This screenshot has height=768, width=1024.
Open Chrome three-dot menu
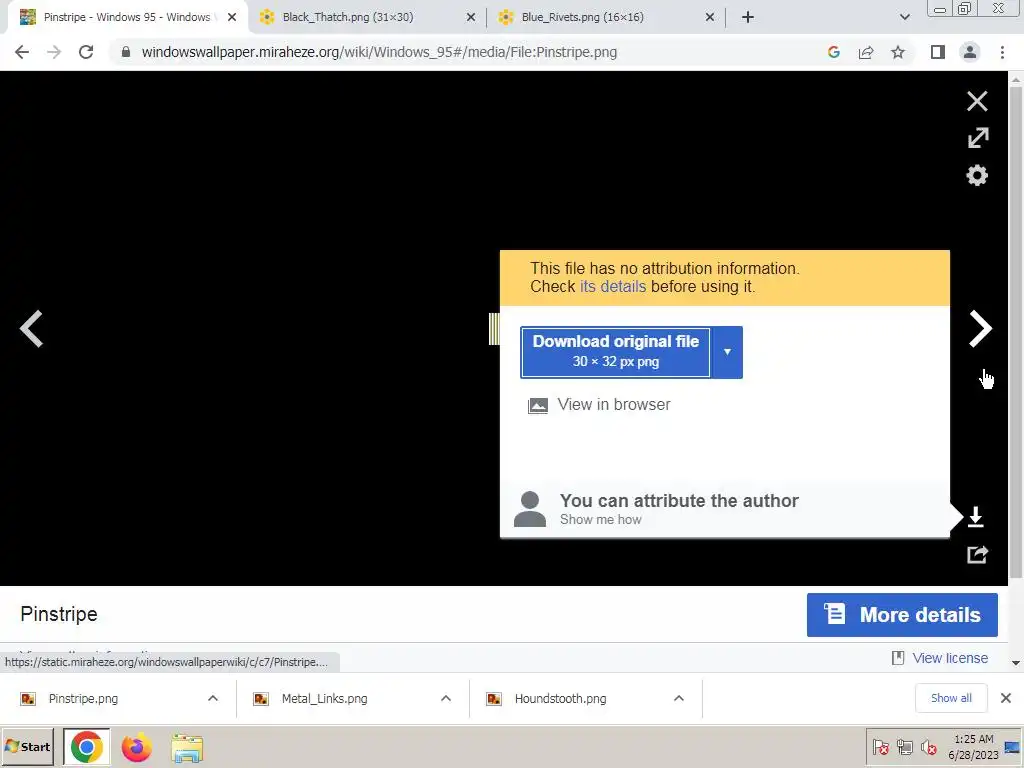[1002, 52]
